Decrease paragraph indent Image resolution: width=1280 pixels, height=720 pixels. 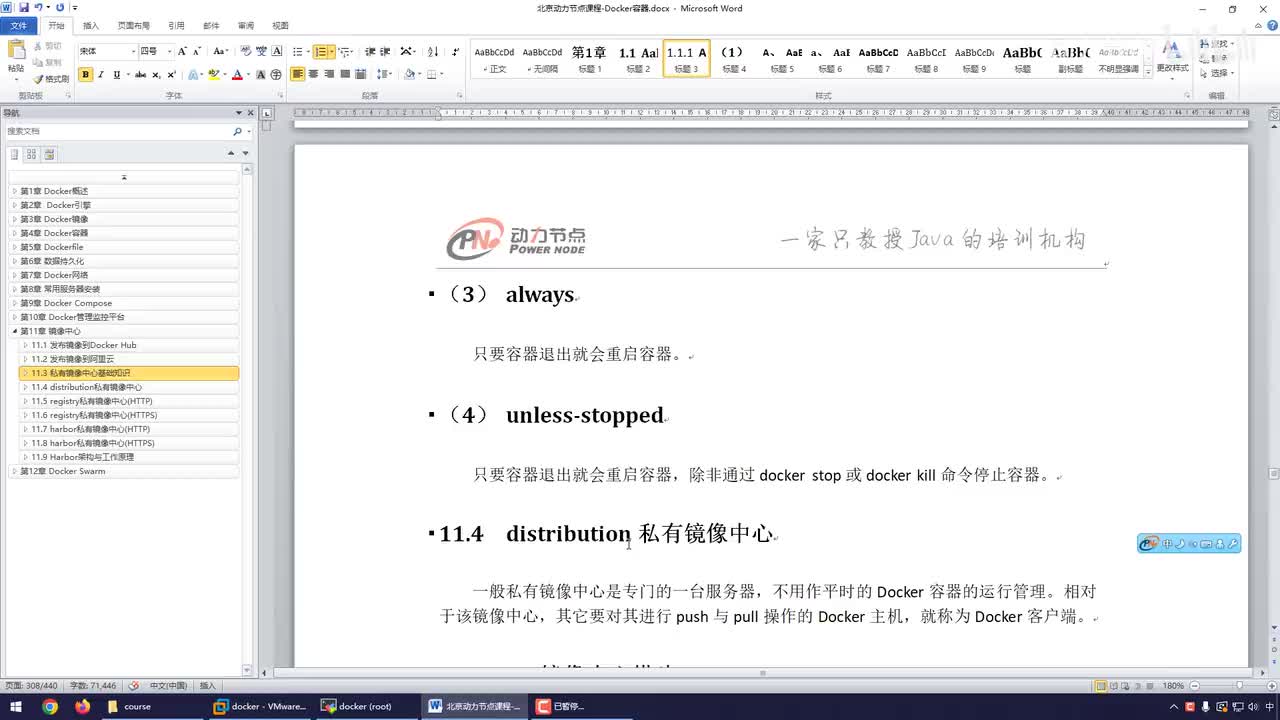point(370,51)
